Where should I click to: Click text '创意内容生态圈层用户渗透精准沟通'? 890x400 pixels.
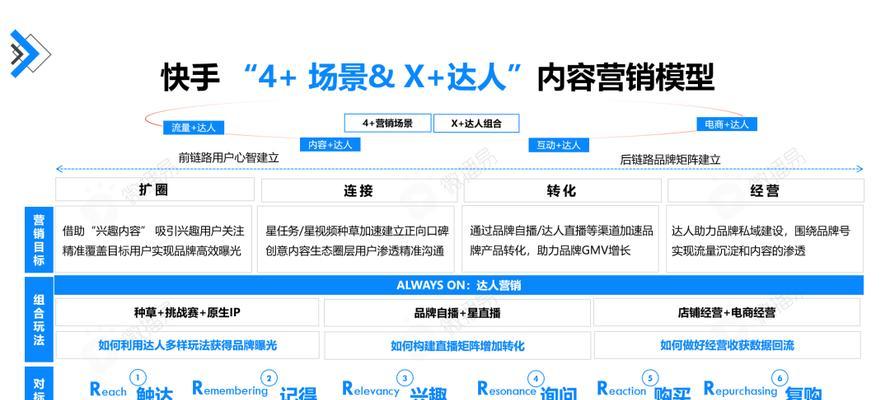tap(355, 251)
